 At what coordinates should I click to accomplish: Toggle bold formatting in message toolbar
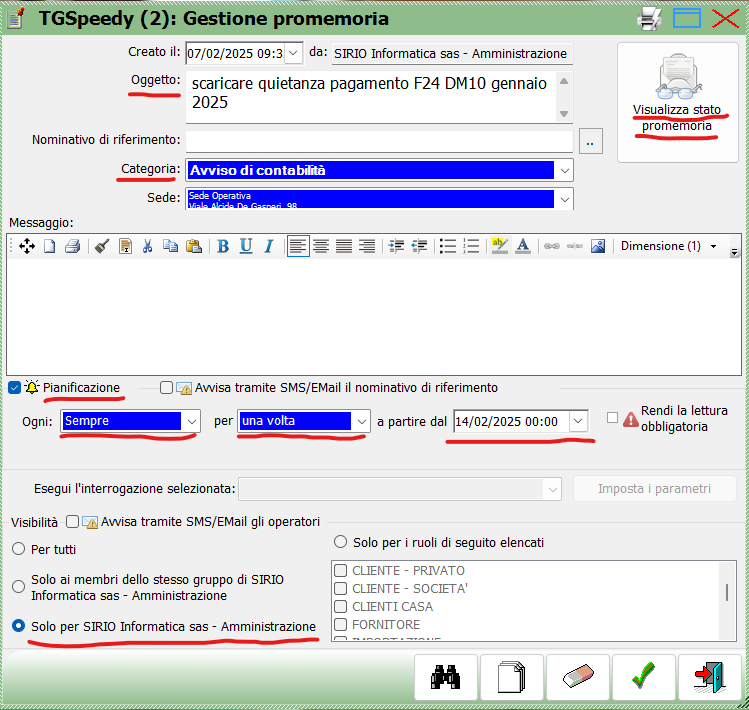click(x=223, y=246)
